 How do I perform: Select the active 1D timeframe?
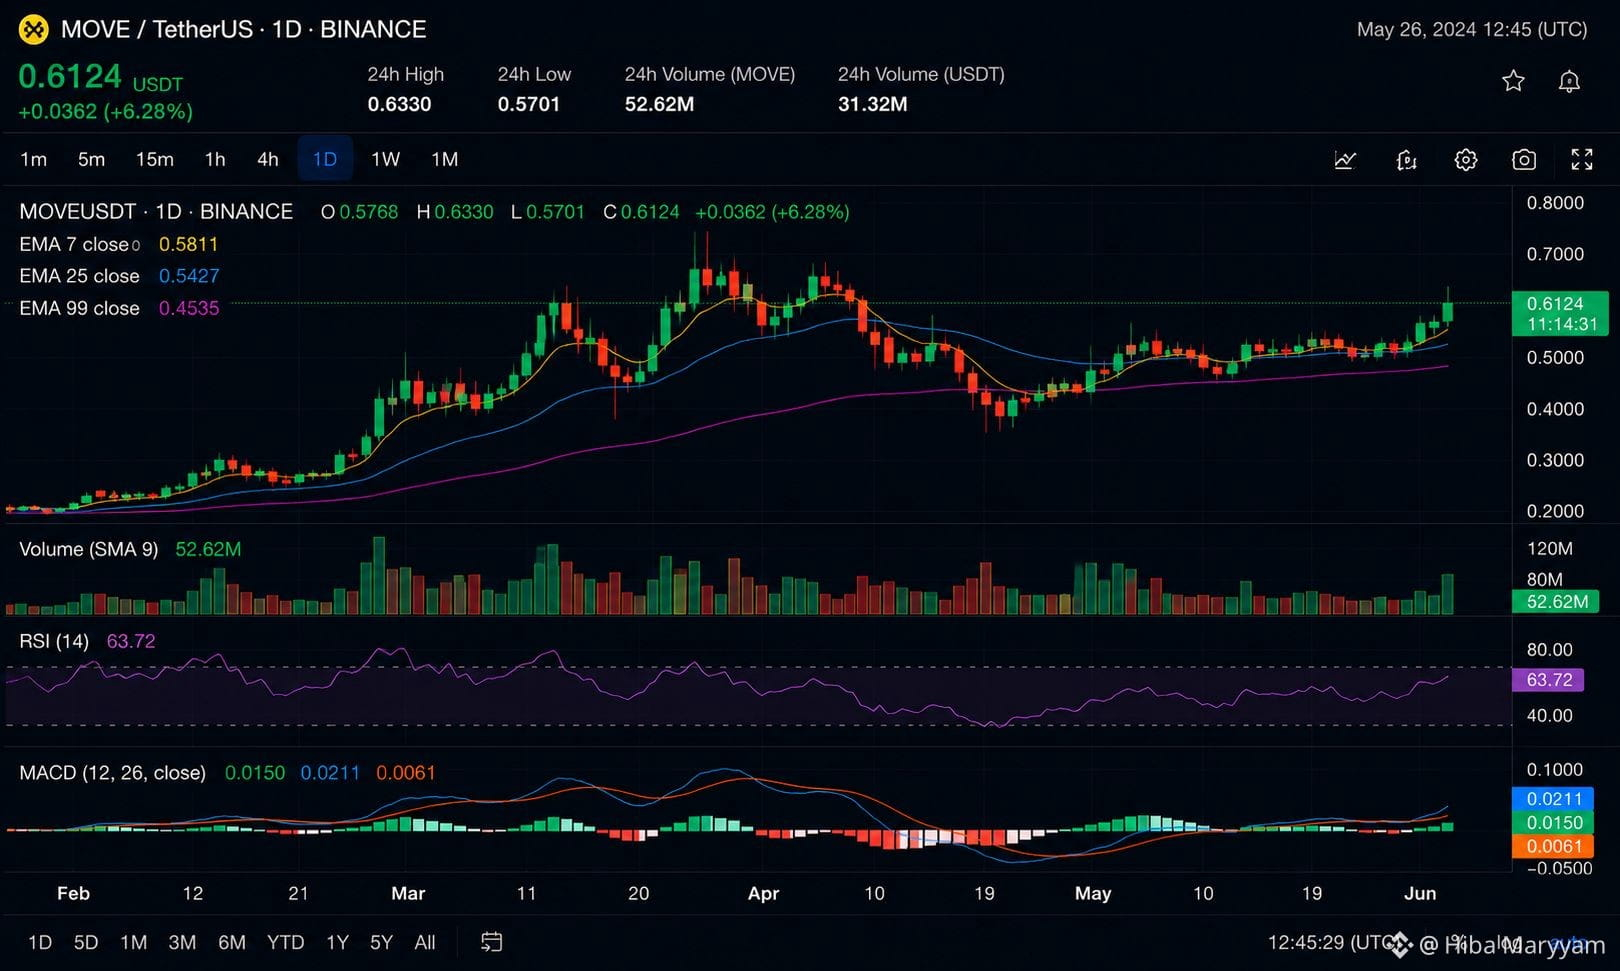(x=325, y=159)
